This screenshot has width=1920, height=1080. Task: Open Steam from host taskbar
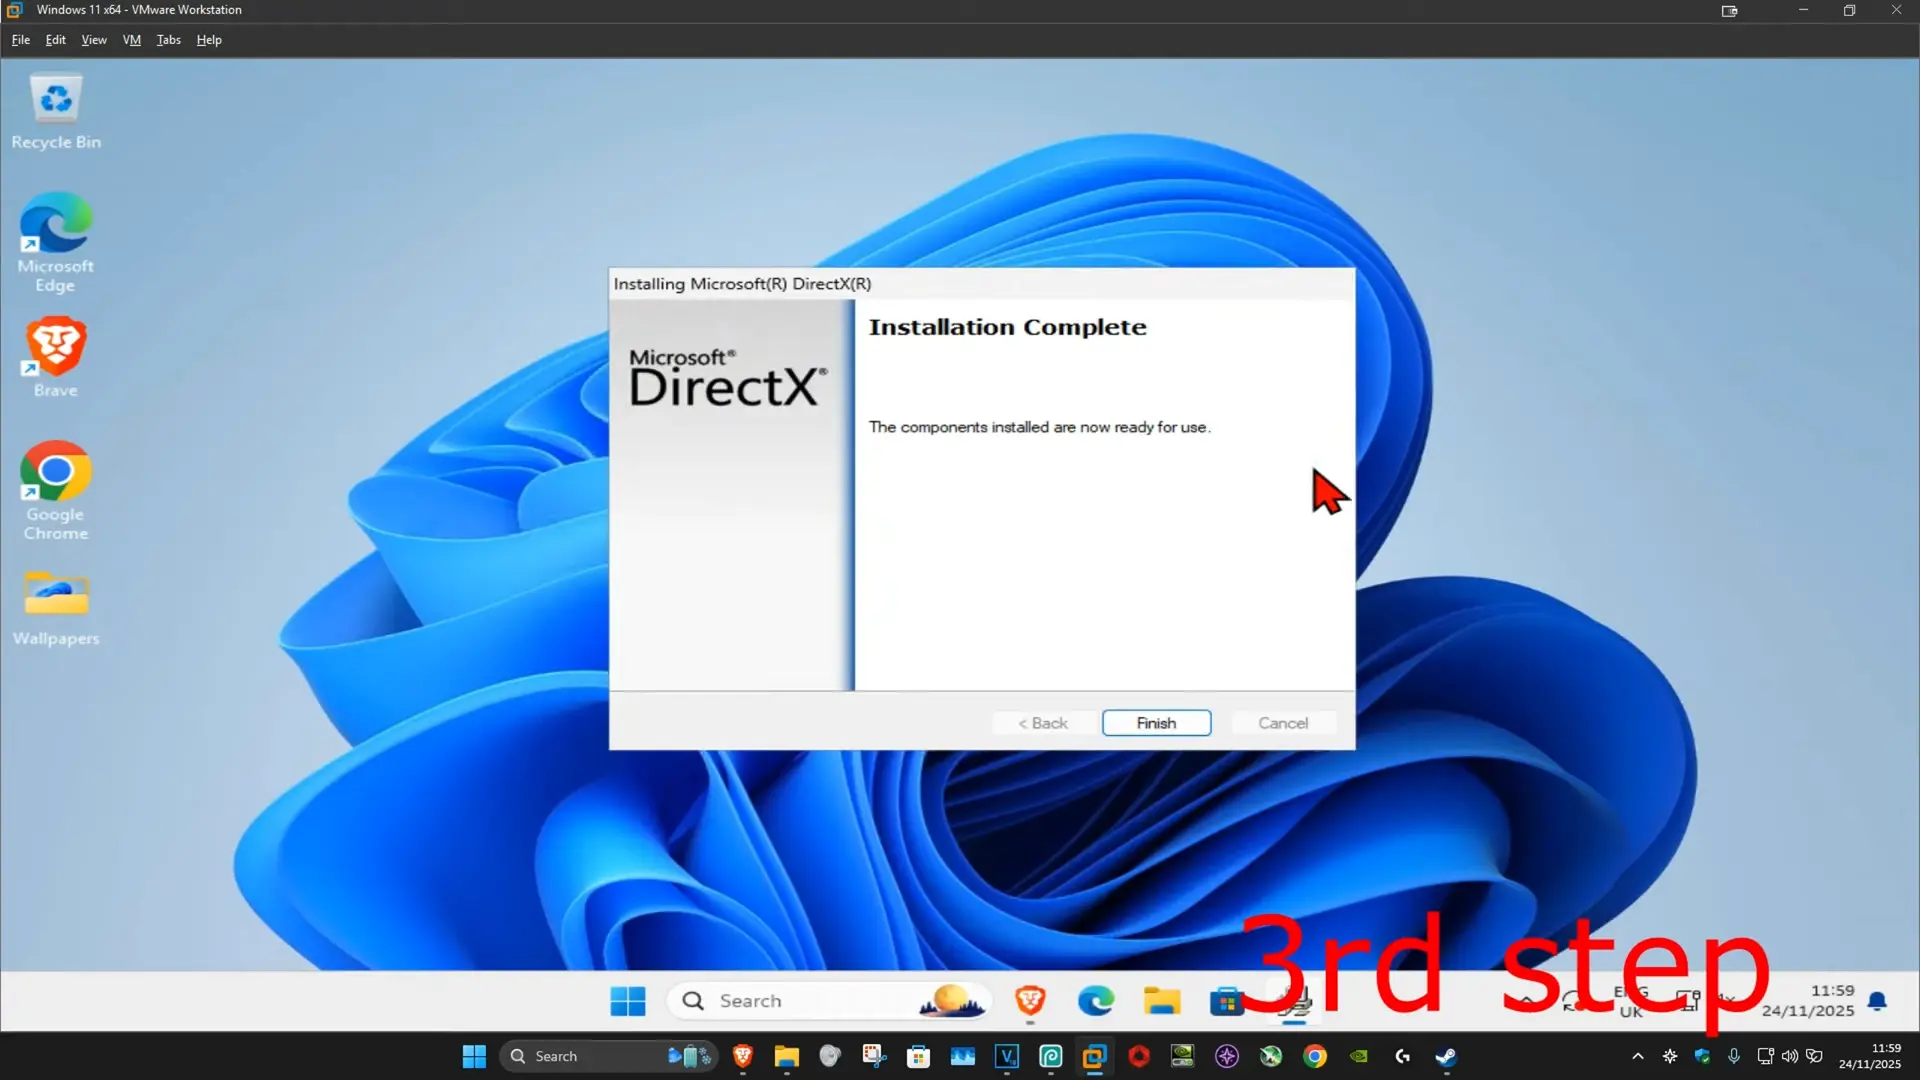click(1446, 1056)
